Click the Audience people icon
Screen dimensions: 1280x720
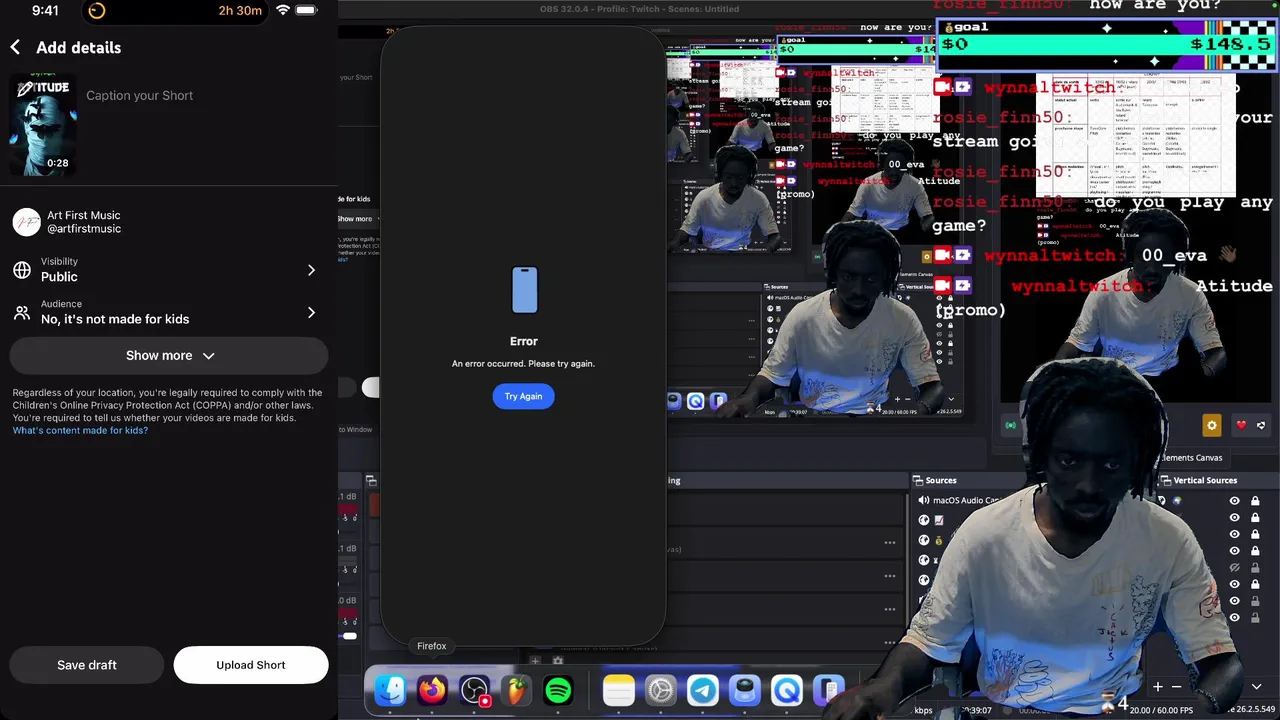(22, 312)
